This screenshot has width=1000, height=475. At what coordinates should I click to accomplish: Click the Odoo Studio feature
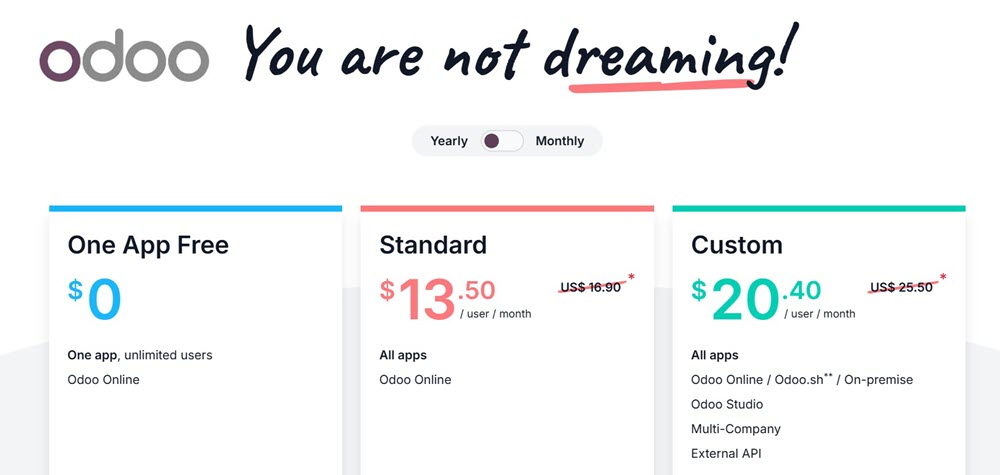(727, 404)
